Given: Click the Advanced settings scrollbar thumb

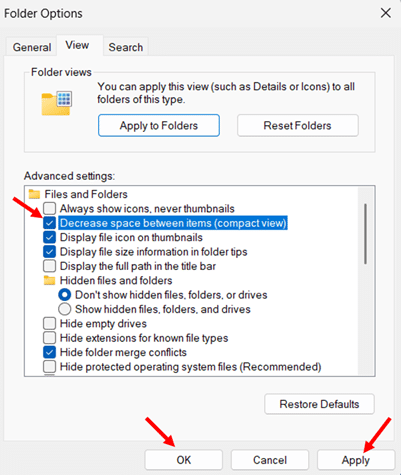Looking at the screenshot, I should 366,234.
